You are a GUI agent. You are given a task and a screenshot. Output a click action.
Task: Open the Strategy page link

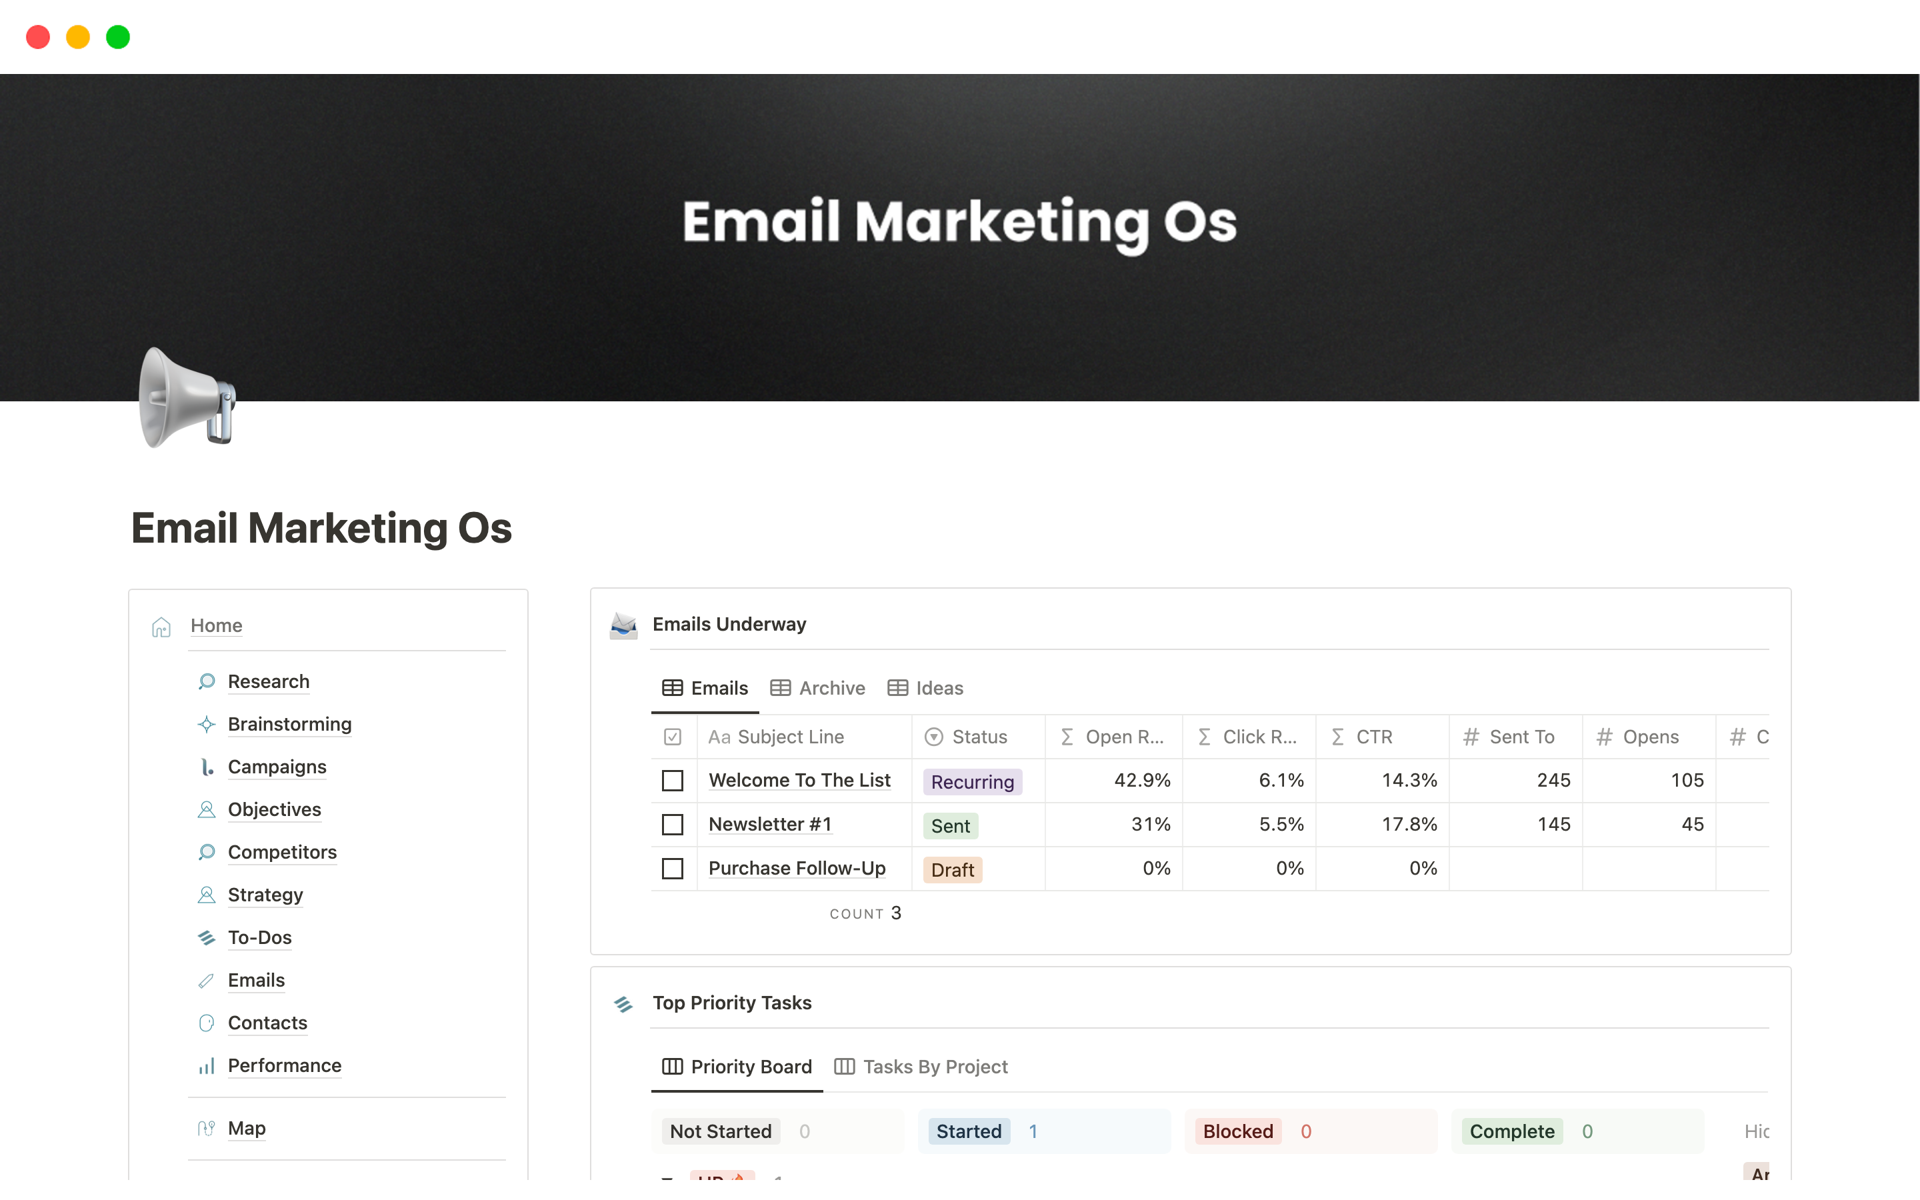pos(265,895)
